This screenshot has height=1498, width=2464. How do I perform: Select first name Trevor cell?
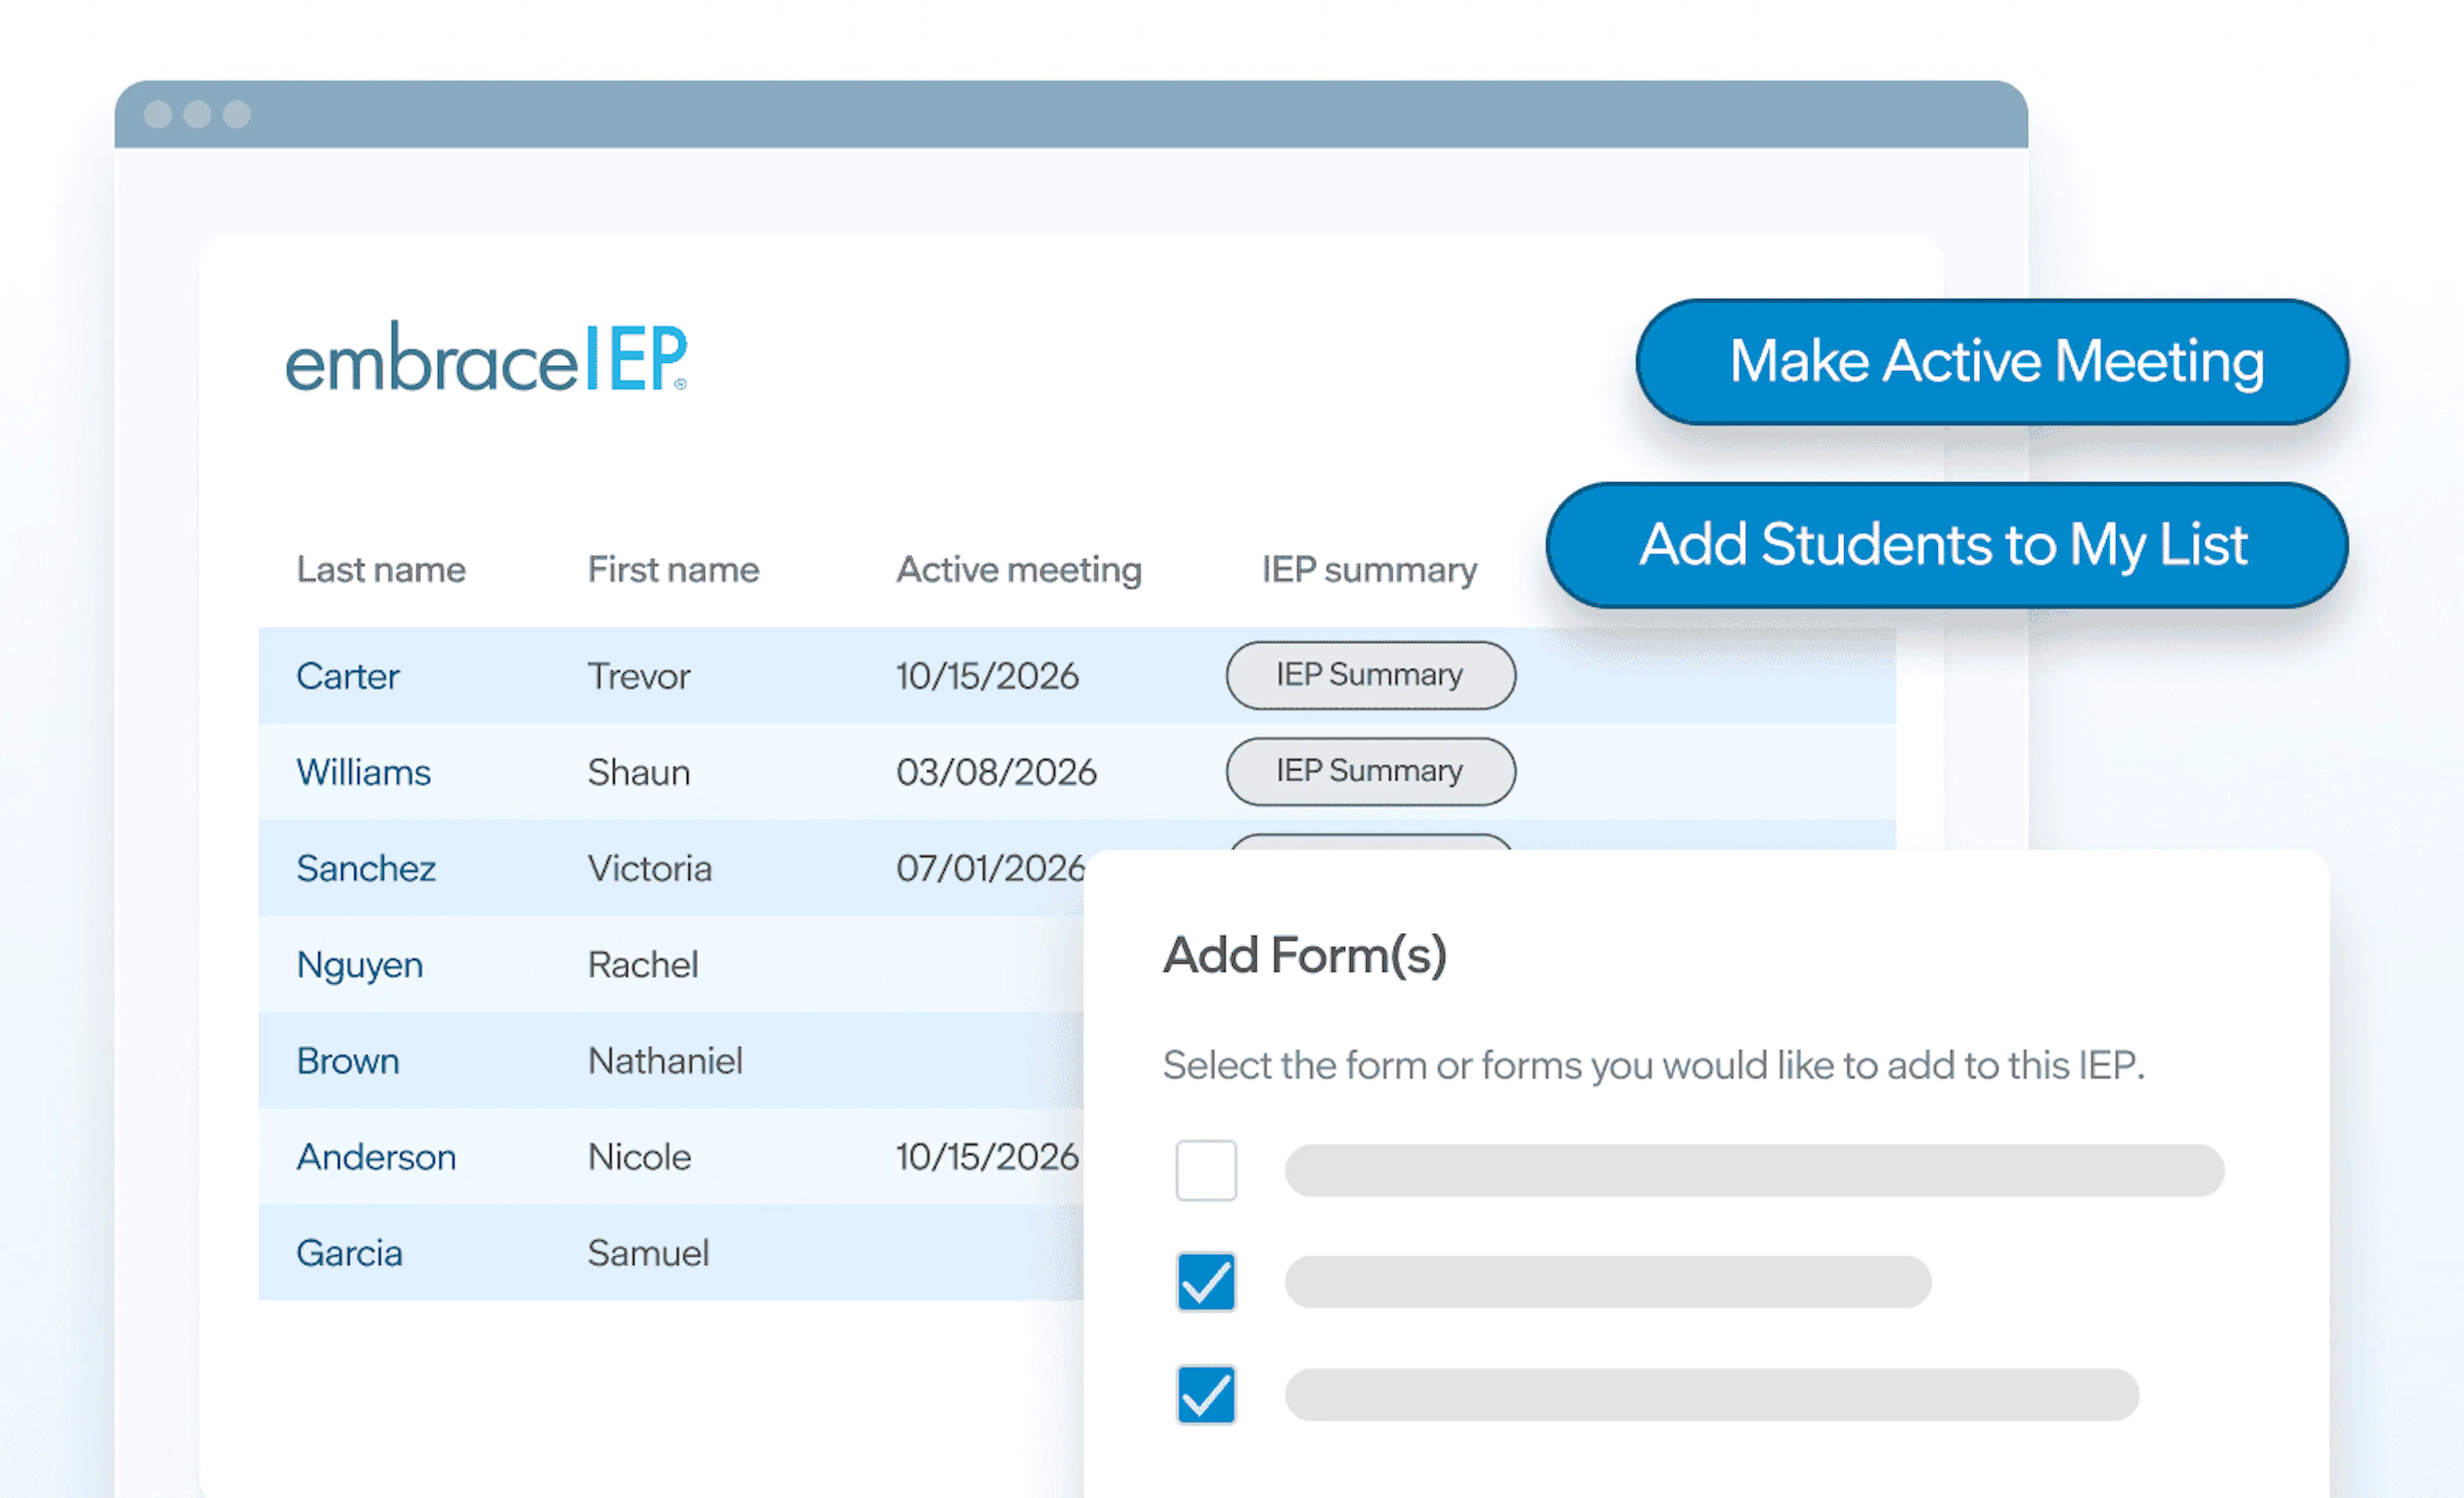(639, 676)
